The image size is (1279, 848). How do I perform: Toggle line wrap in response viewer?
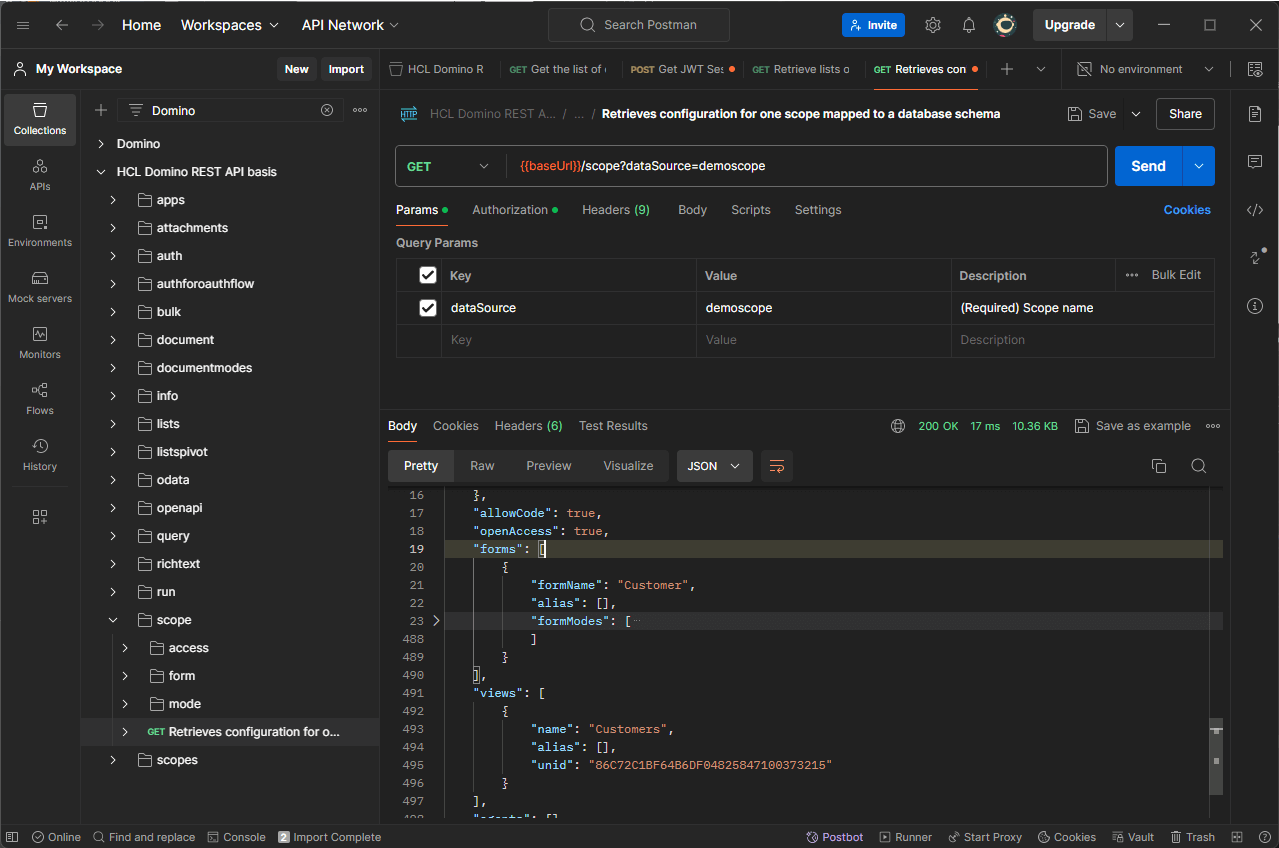(776, 466)
